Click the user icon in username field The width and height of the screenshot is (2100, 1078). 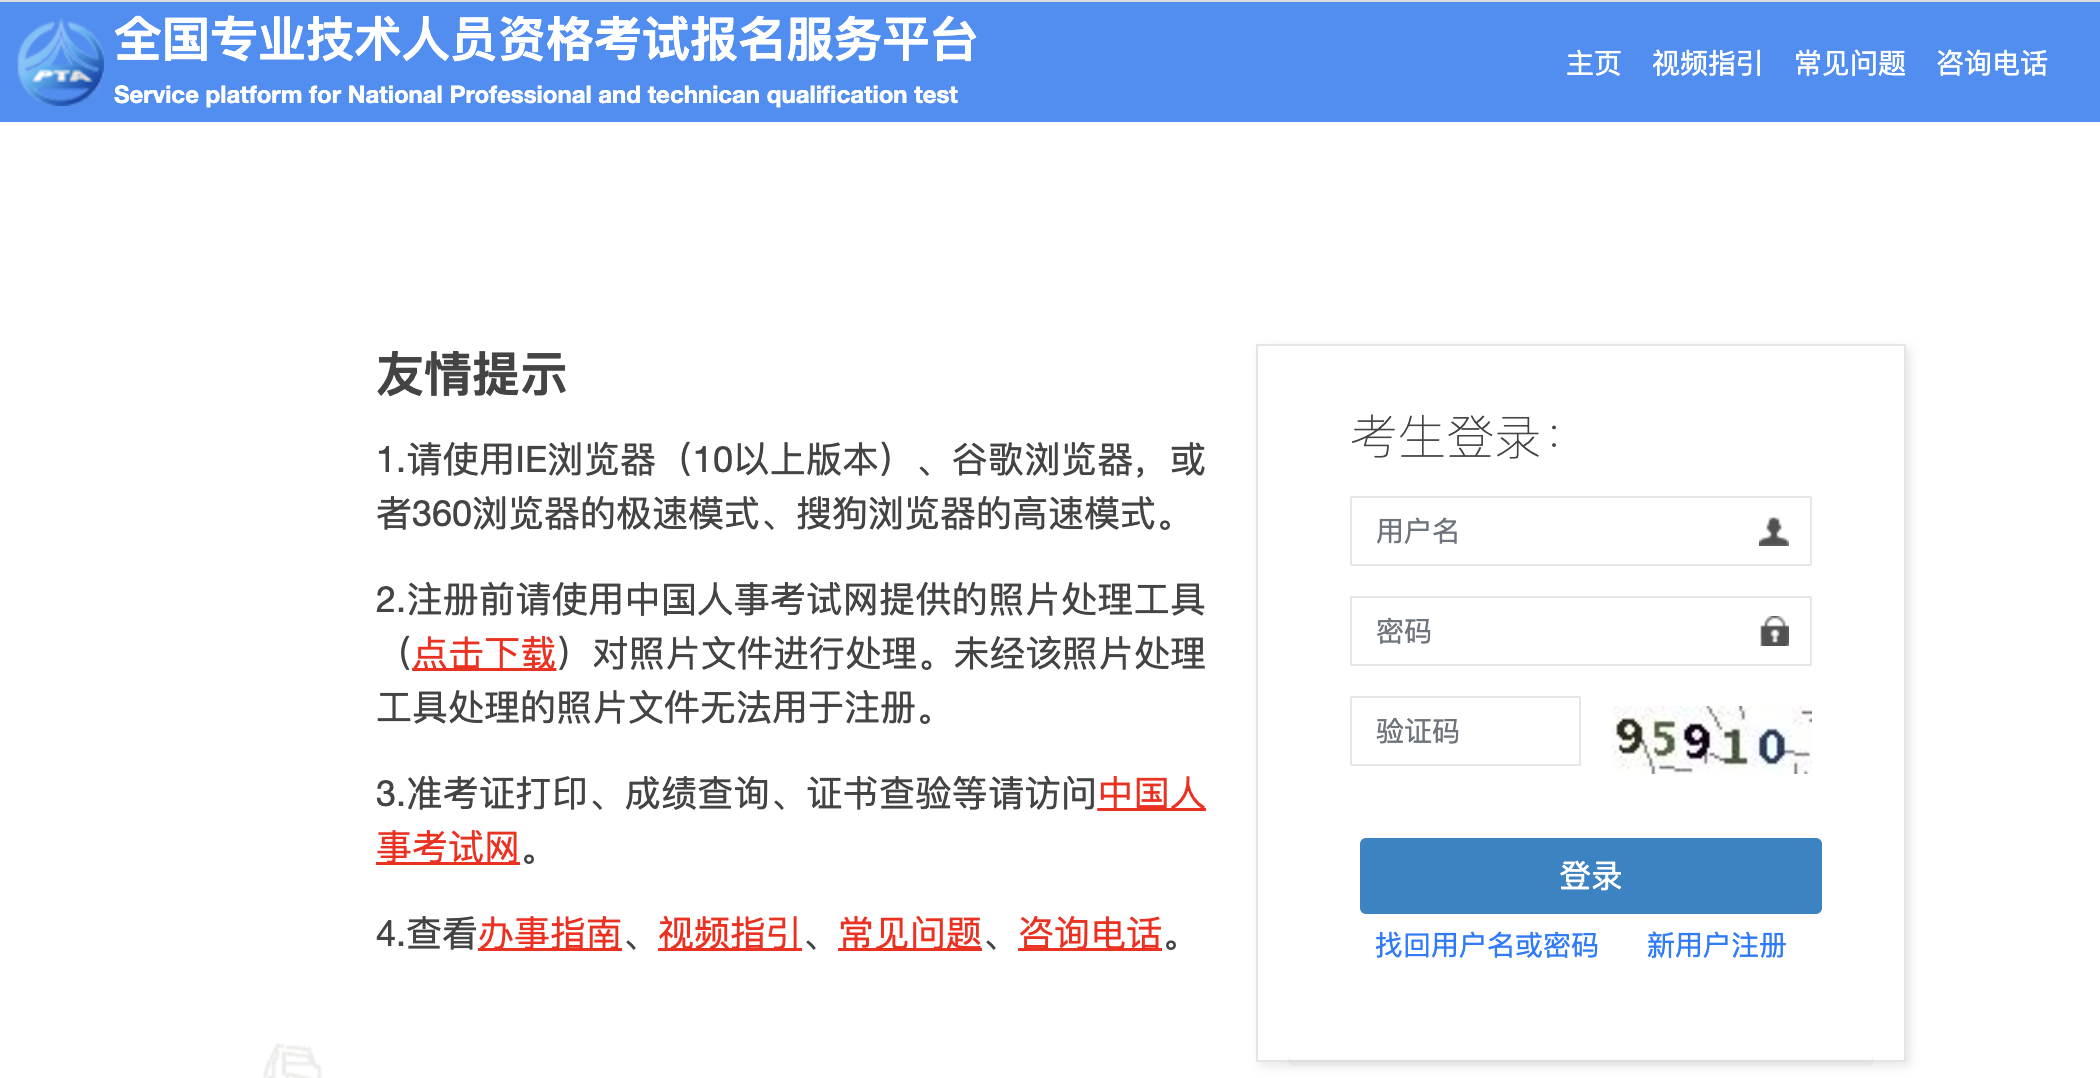point(1773,531)
